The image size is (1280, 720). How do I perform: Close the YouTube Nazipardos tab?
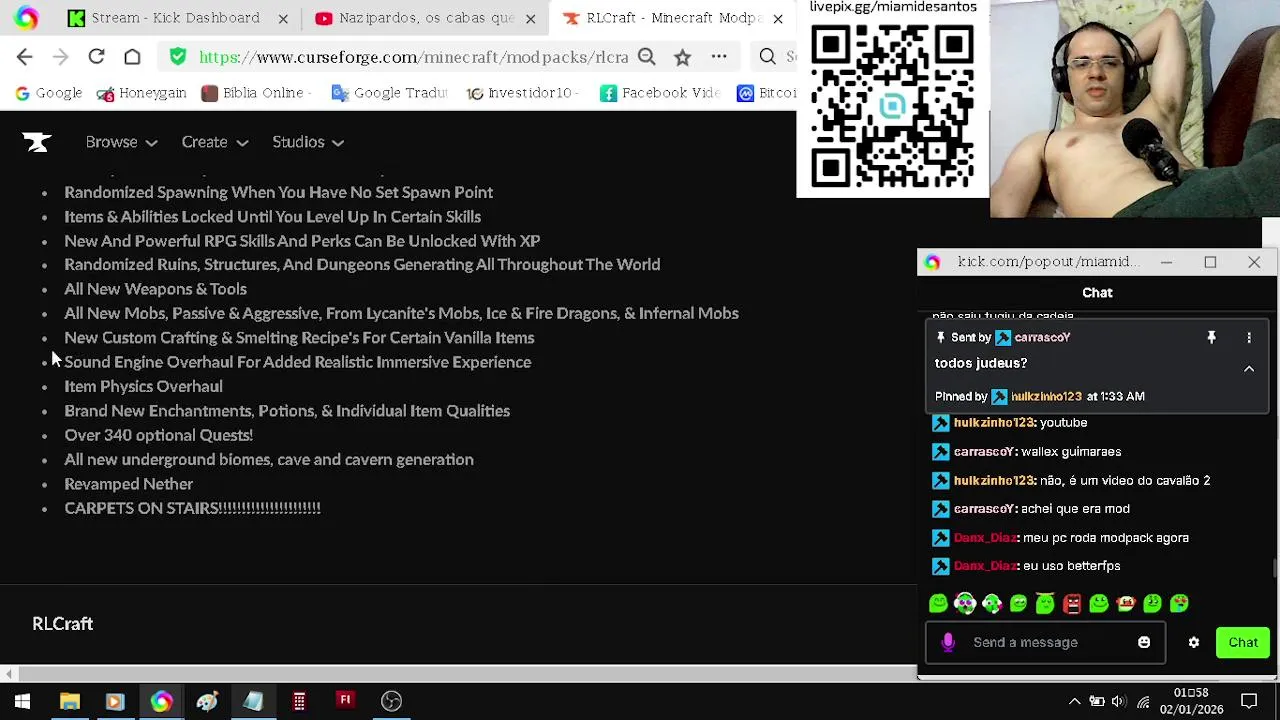point(530,18)
